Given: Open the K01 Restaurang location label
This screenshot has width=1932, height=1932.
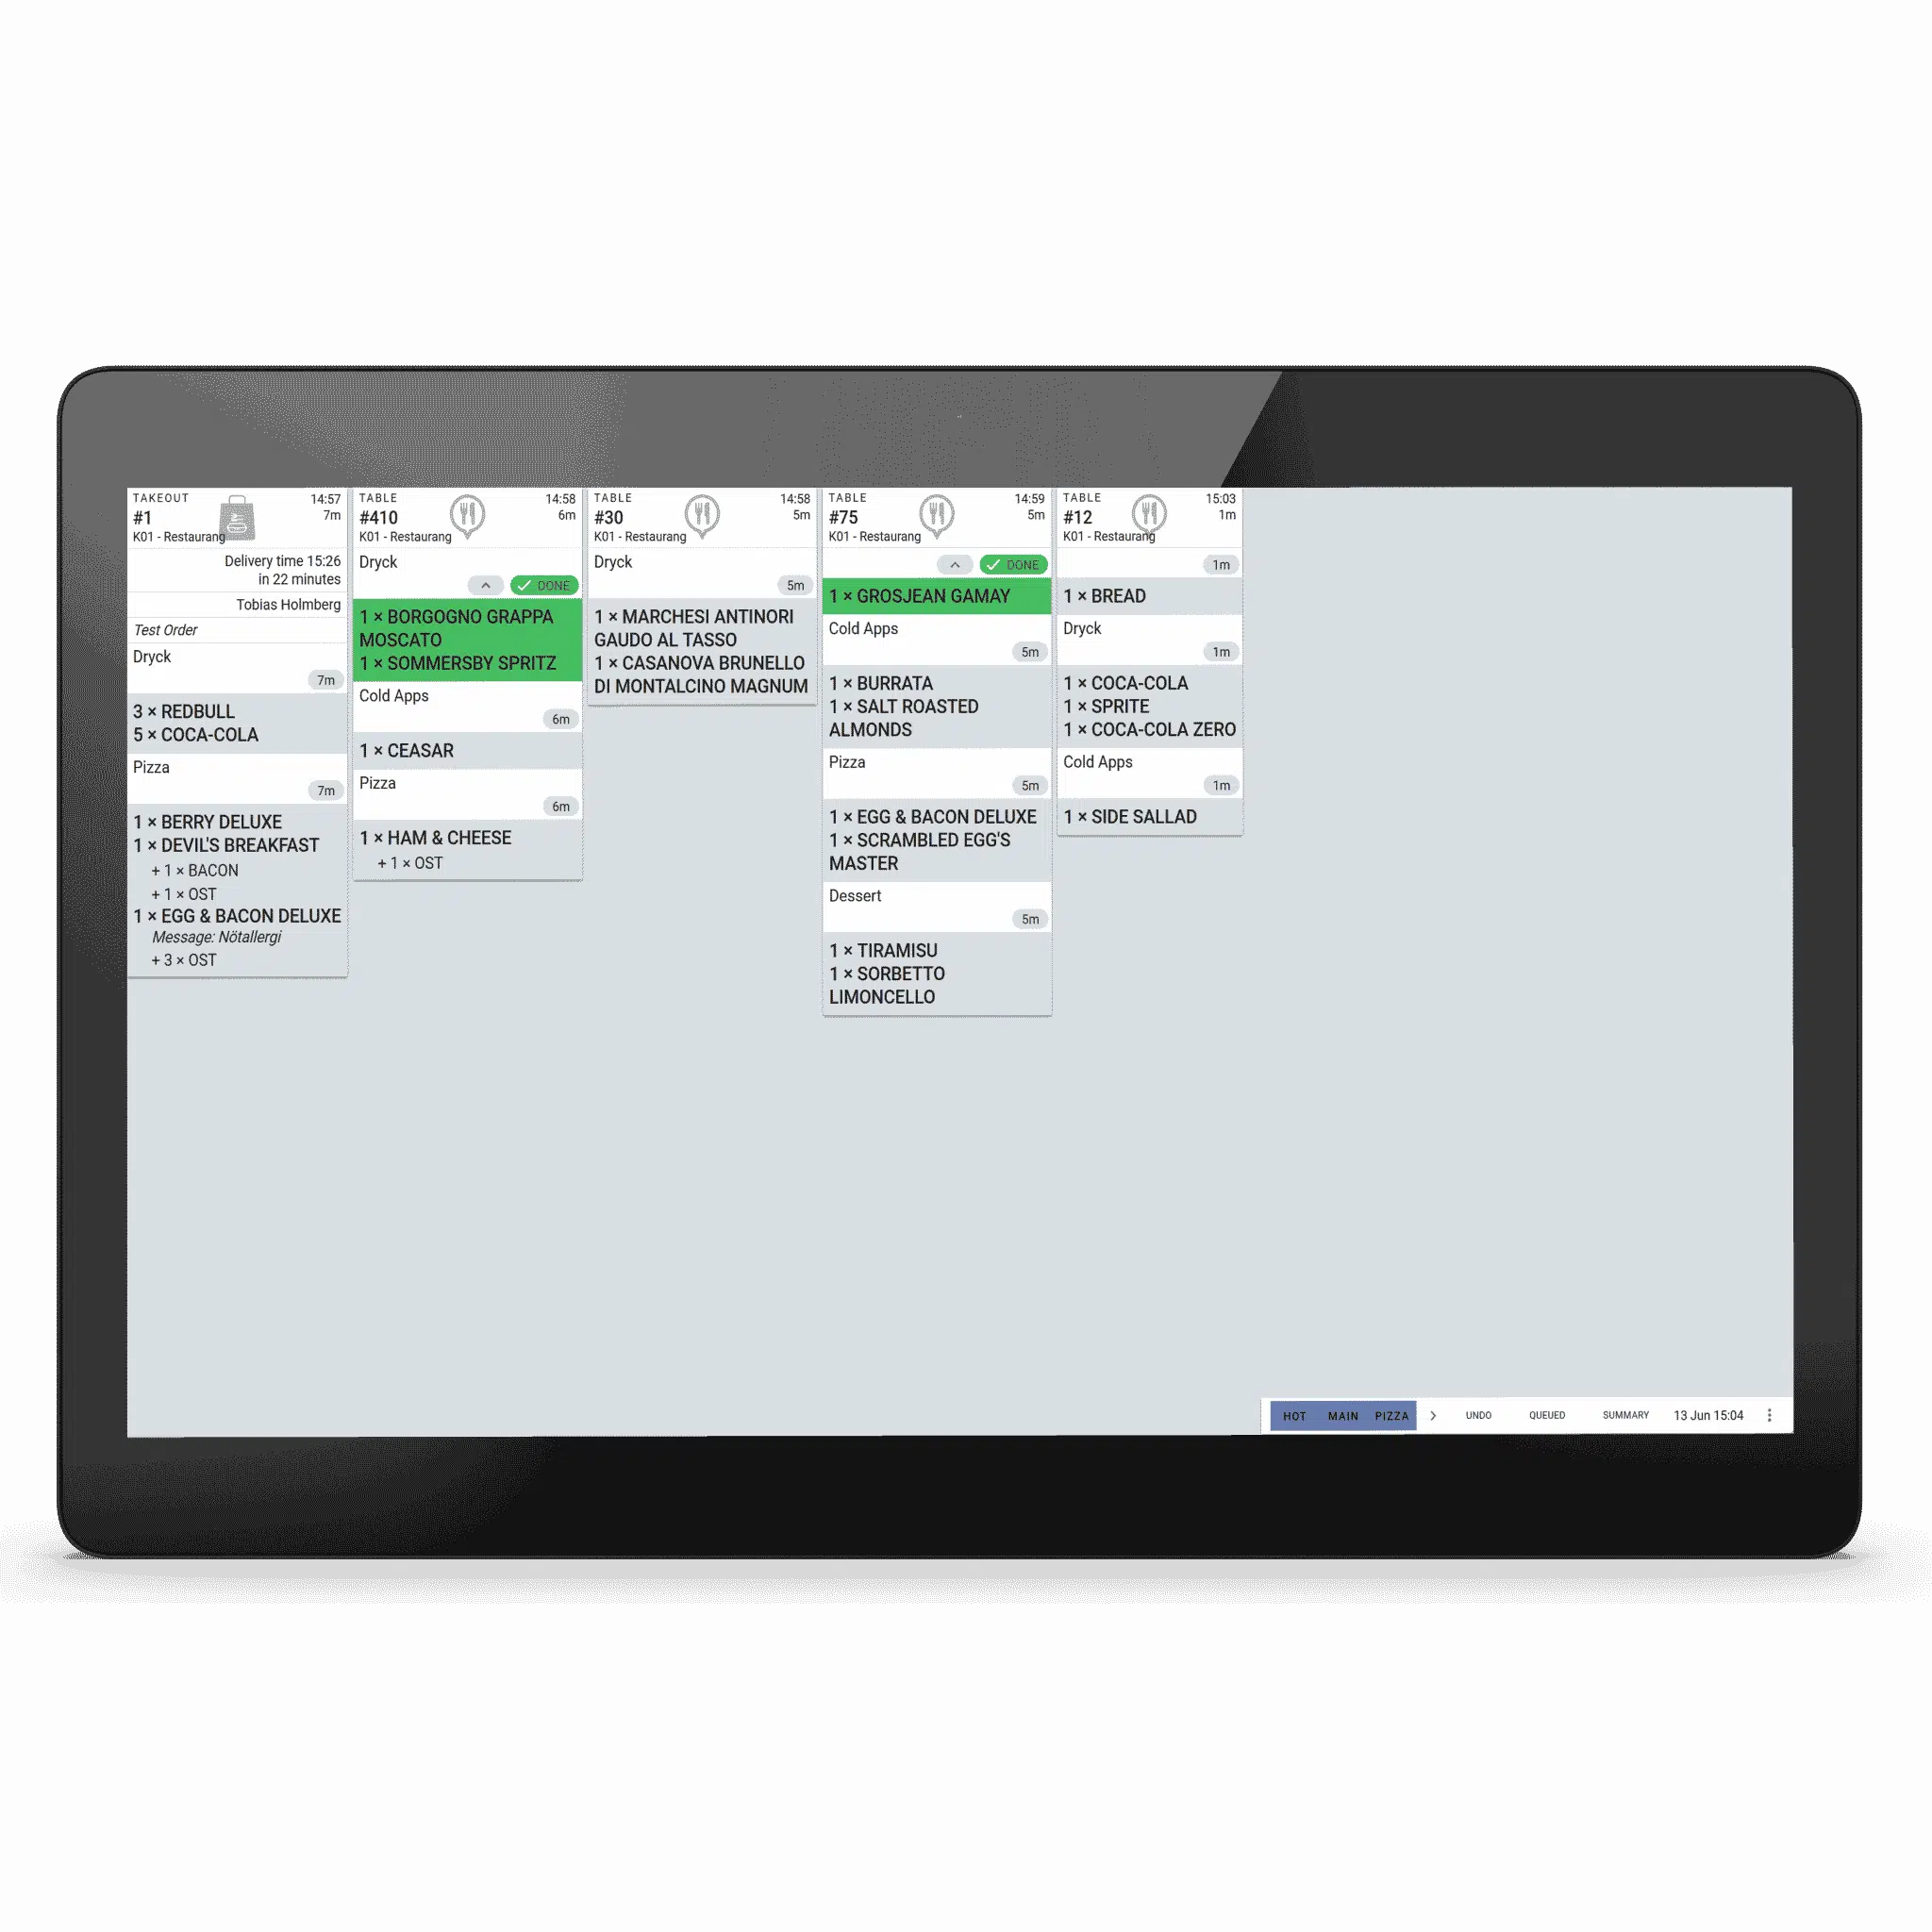Looking at the screenshot, I should pyautogui.click(x=188, y=536).
